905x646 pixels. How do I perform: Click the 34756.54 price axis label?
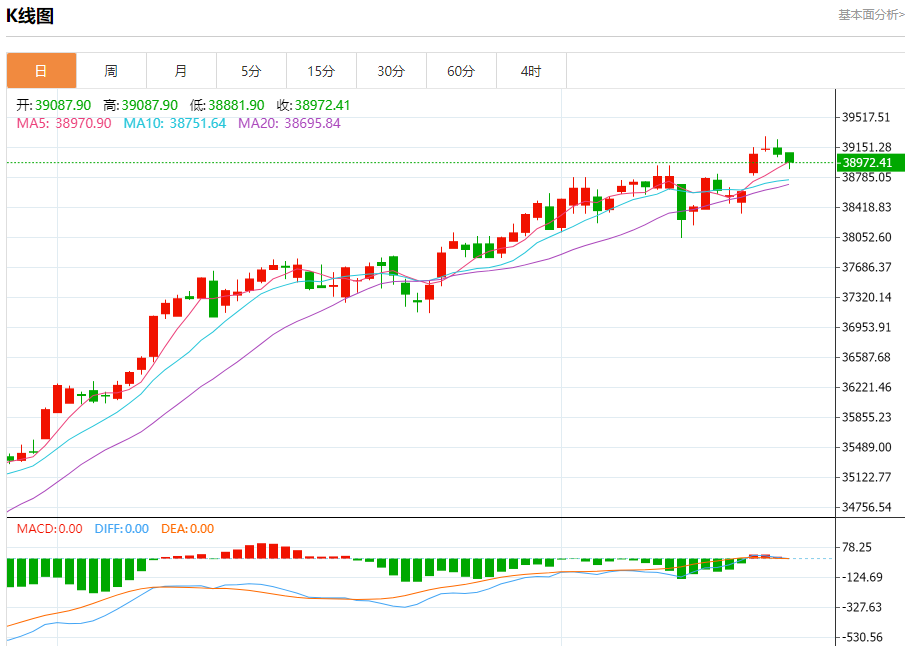pyautogui.click(x=866, y=507)
